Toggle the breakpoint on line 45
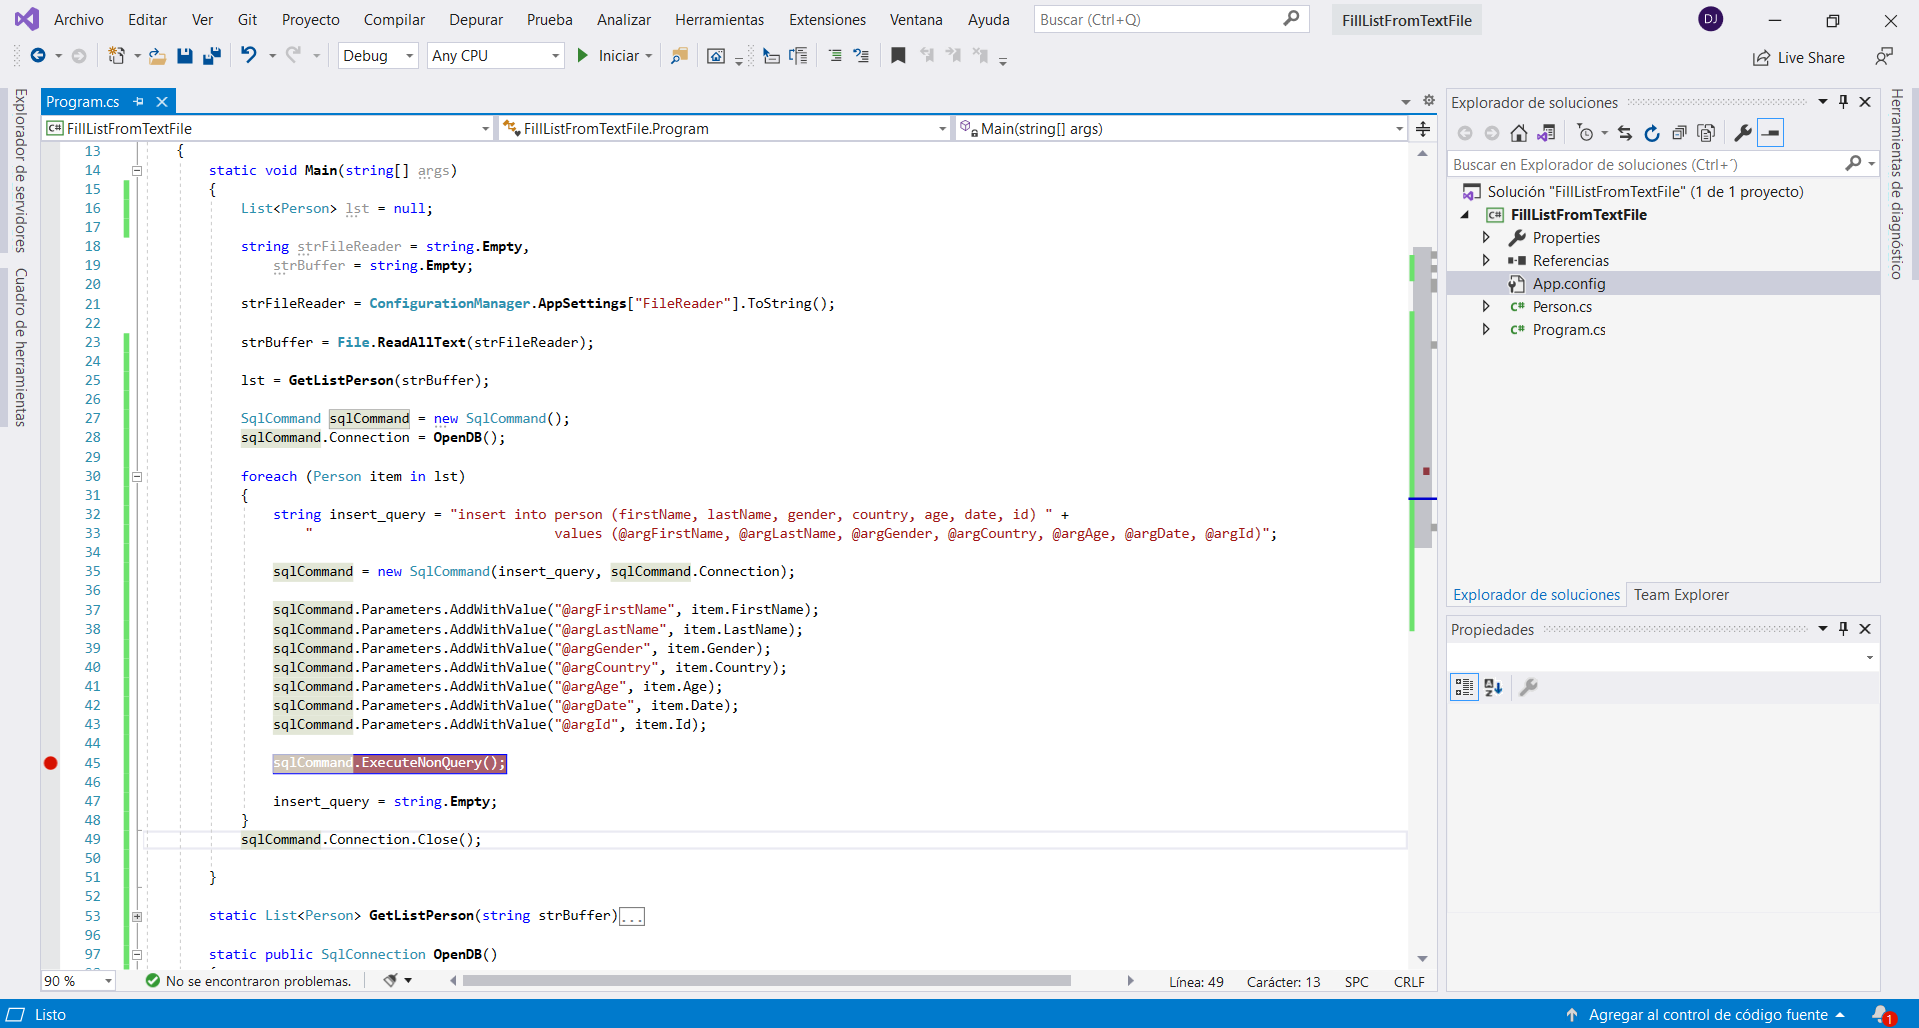 [51, 763]
